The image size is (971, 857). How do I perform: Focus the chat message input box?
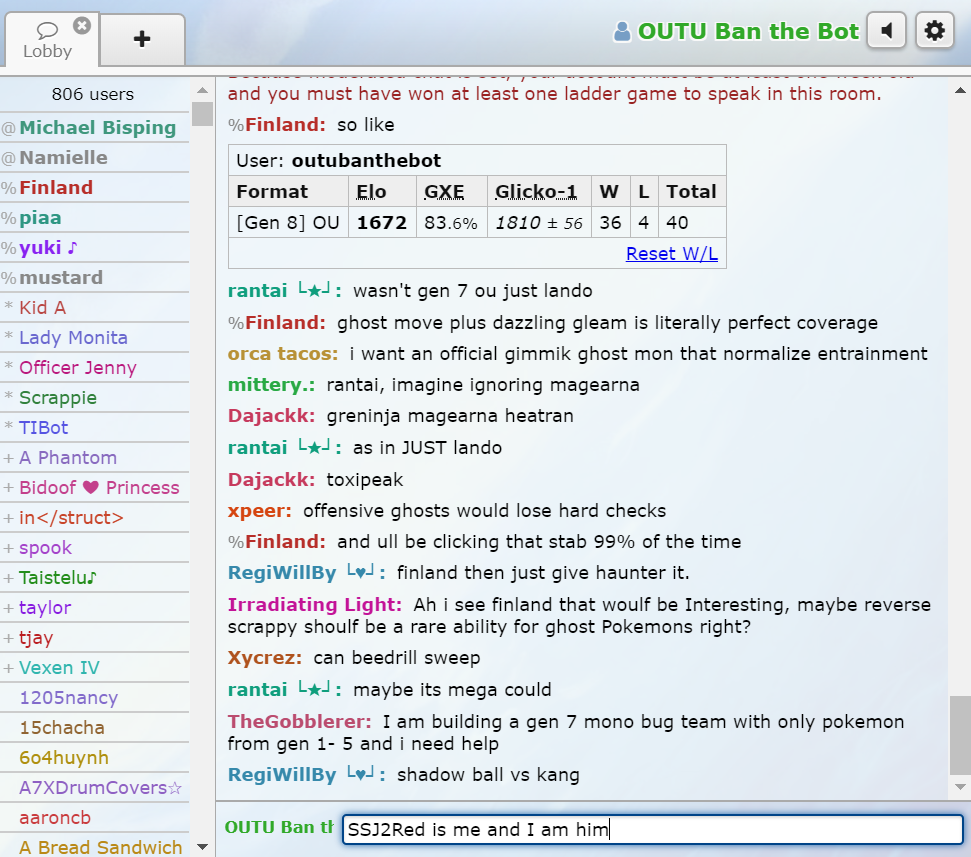(653, 829)
